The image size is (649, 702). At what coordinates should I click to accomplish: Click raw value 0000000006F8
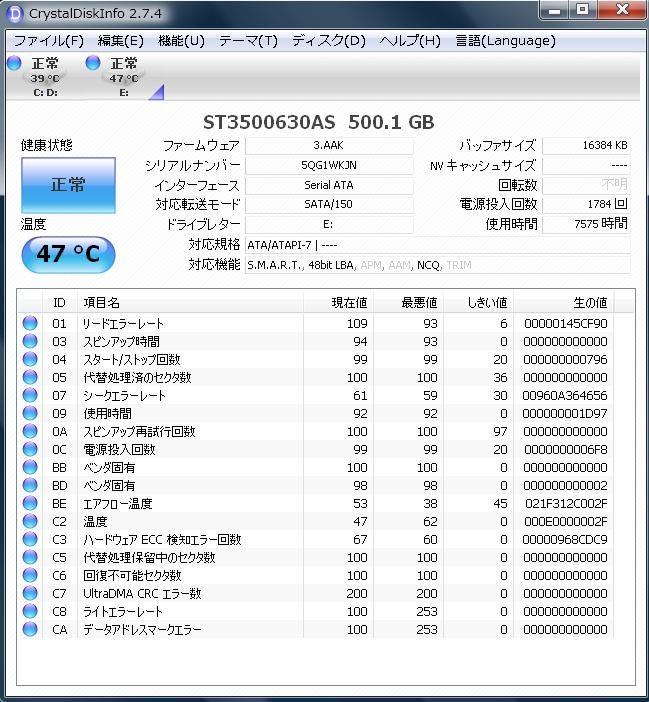pos(566,449)
